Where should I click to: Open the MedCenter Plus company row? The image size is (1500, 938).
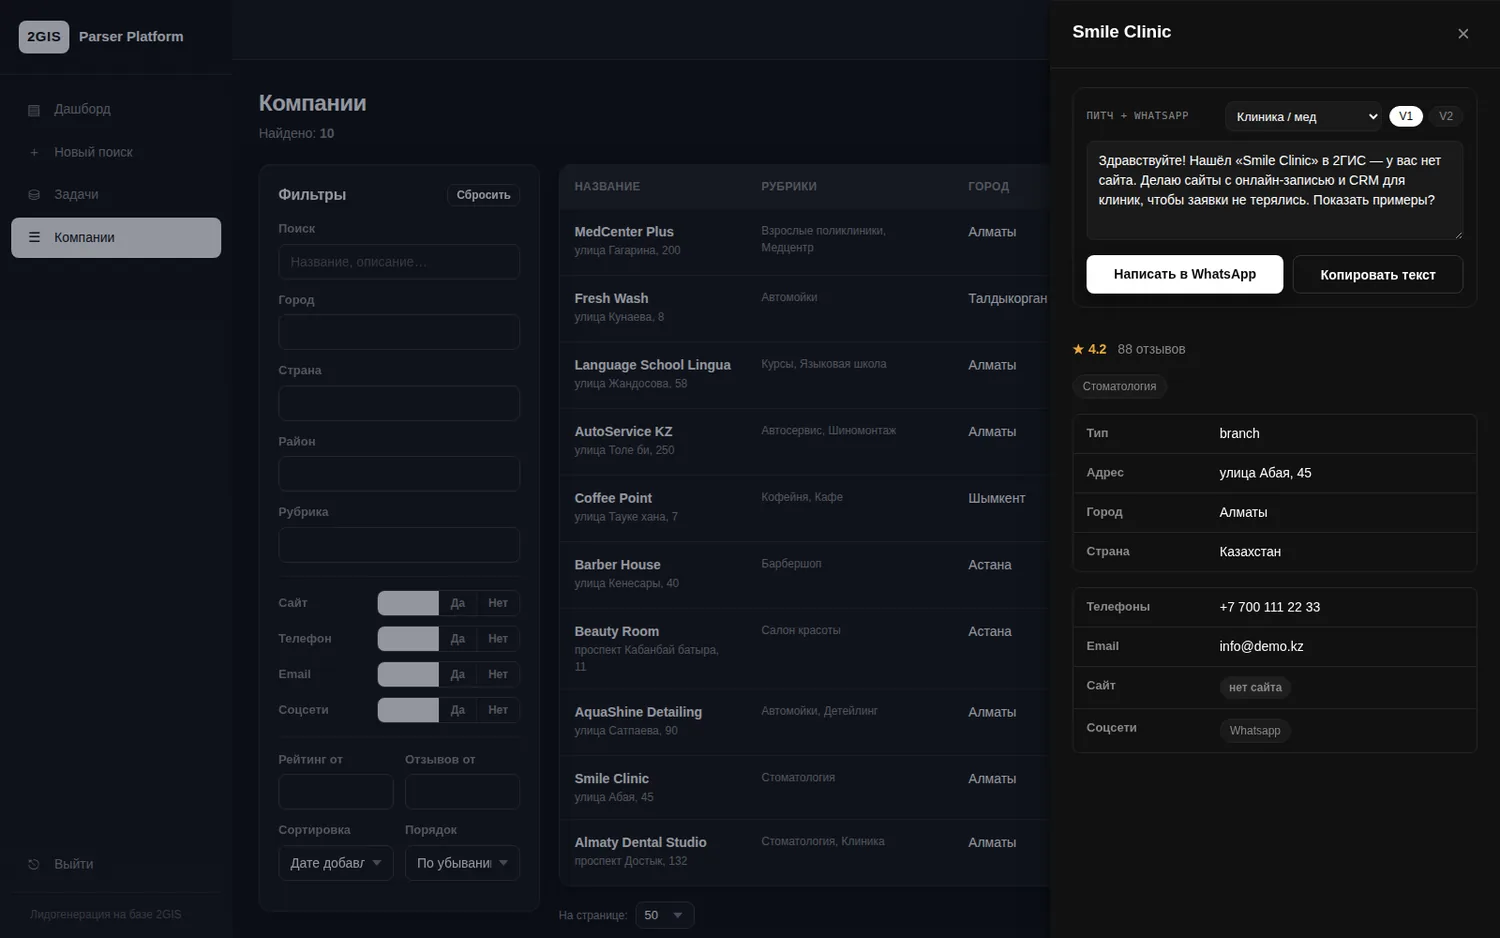click(x=804, y=242)
